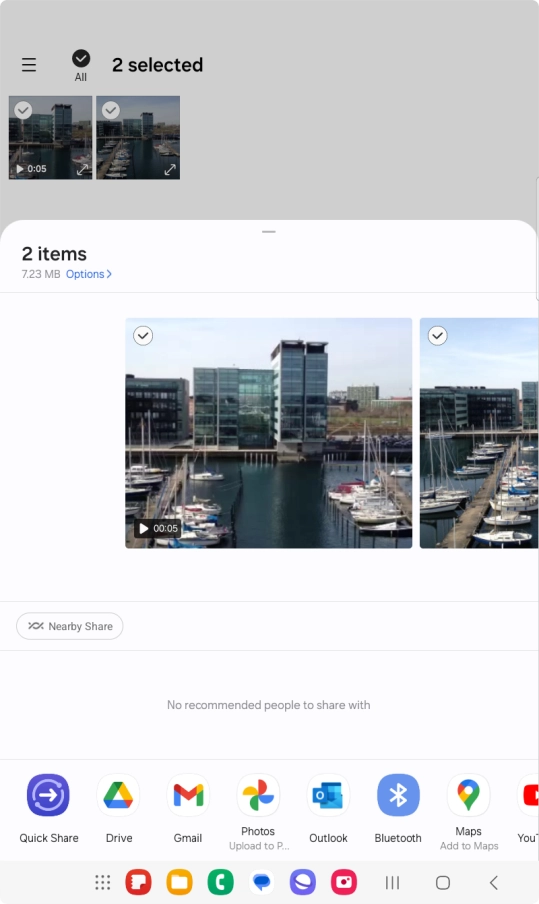
Task: Uncheck the second photo preview
Action: click(438, 336)
